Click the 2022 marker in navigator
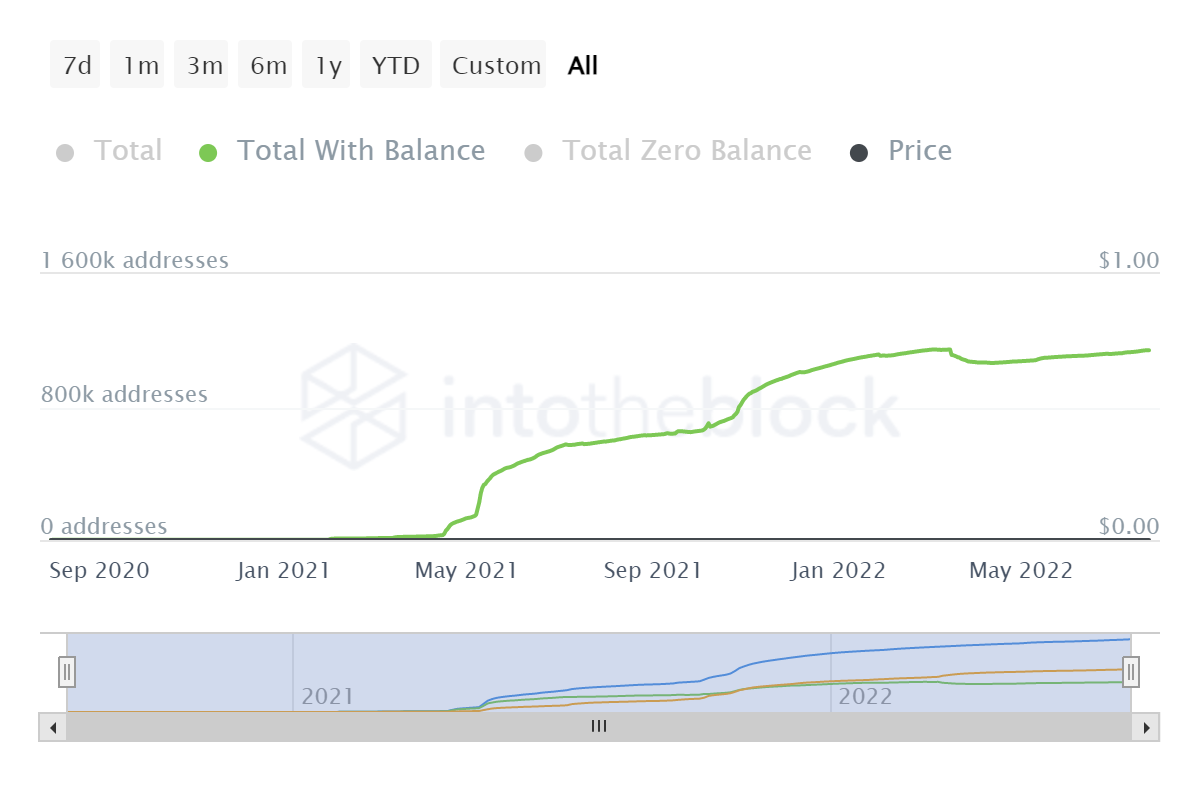 click(864, 696)
